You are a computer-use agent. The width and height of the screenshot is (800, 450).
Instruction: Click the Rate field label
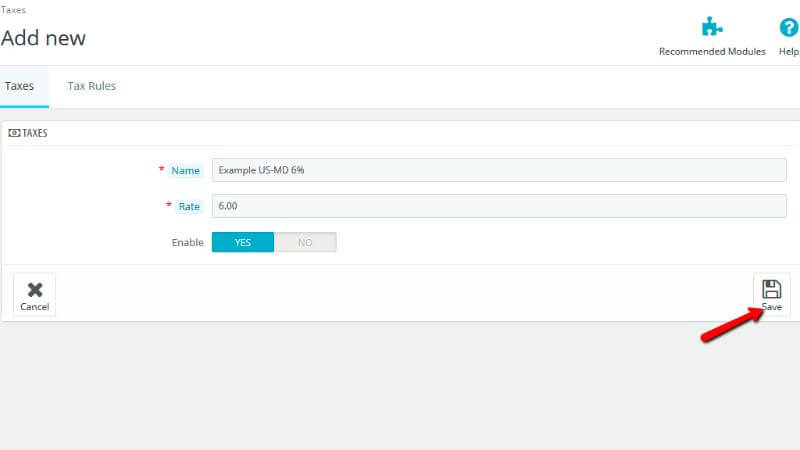[x=189, y=207]
